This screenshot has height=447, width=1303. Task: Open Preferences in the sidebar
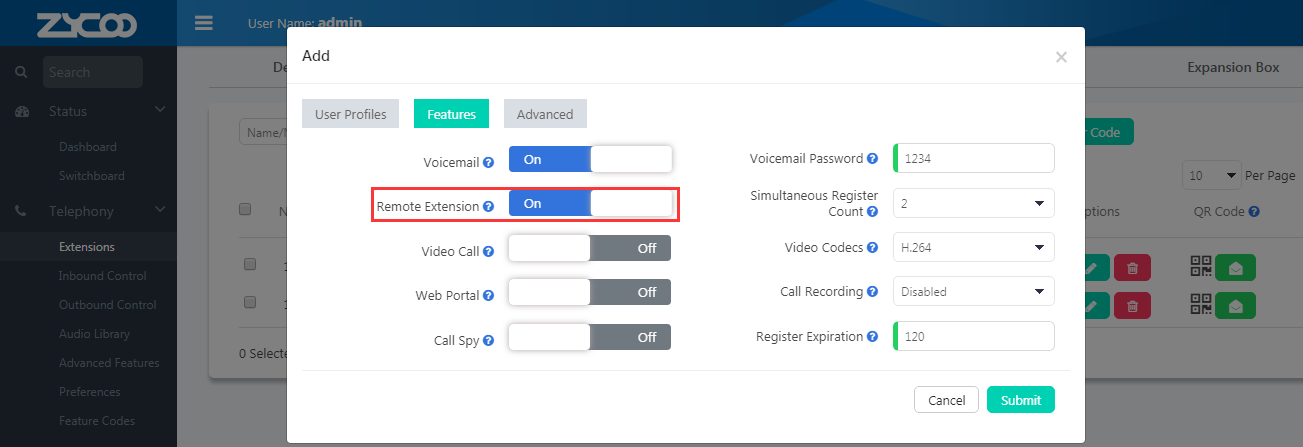point(88,392)
